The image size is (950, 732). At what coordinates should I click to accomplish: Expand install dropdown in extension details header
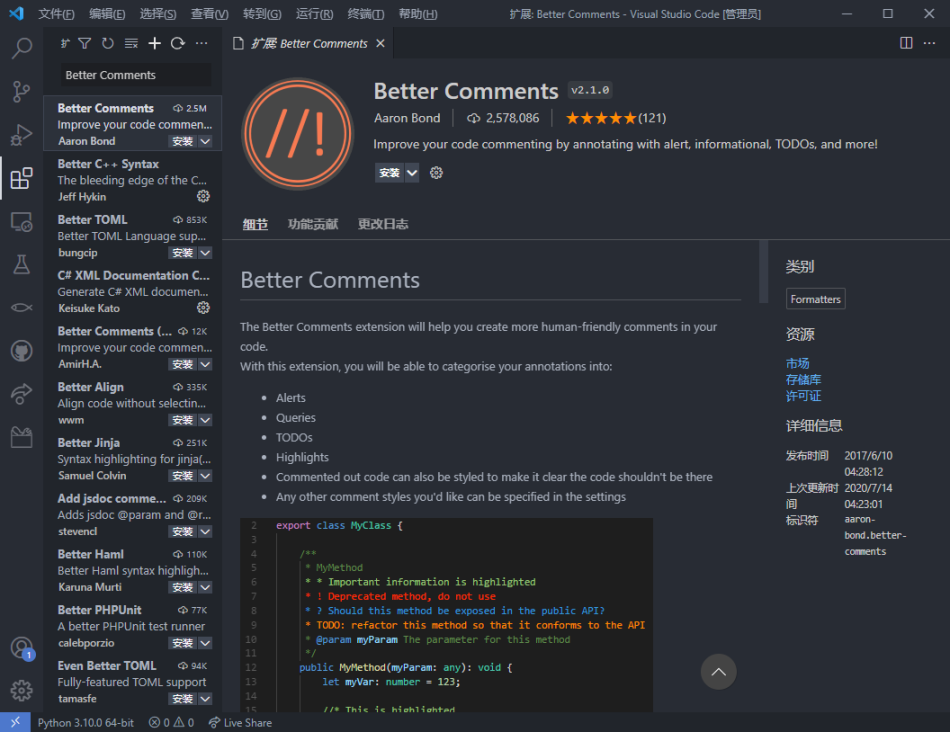click(x=412, y=173)
